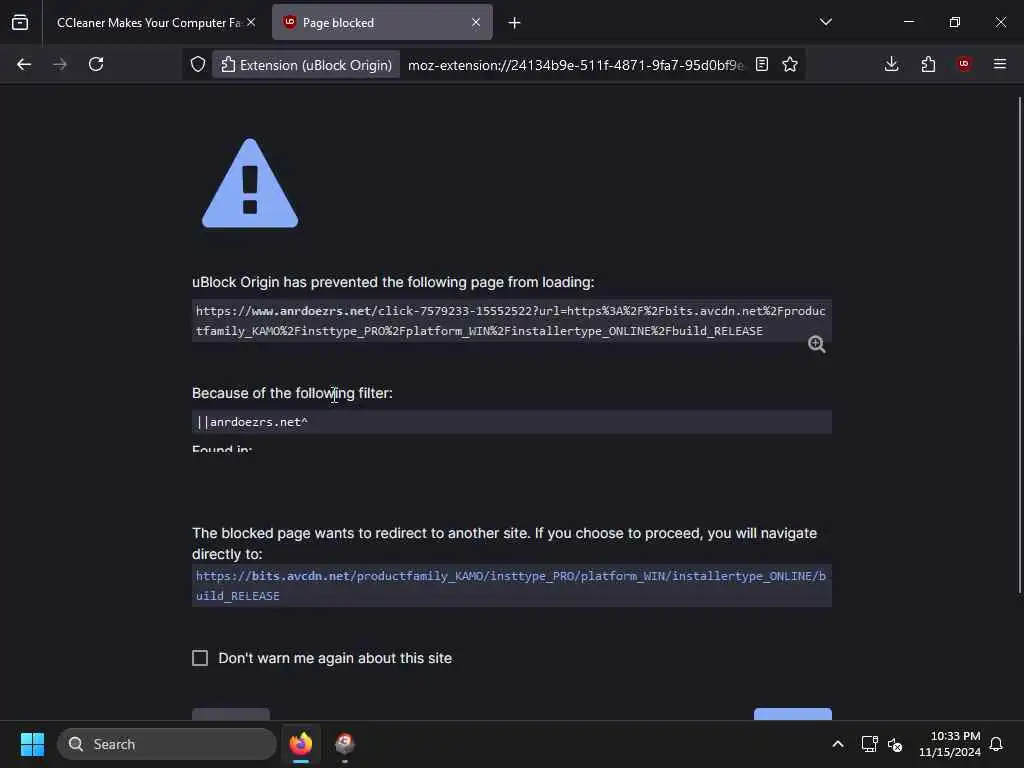Open Firefox View from the tab strip
The height and width of the screenshot is (768, 1024).
click(20, 22)
